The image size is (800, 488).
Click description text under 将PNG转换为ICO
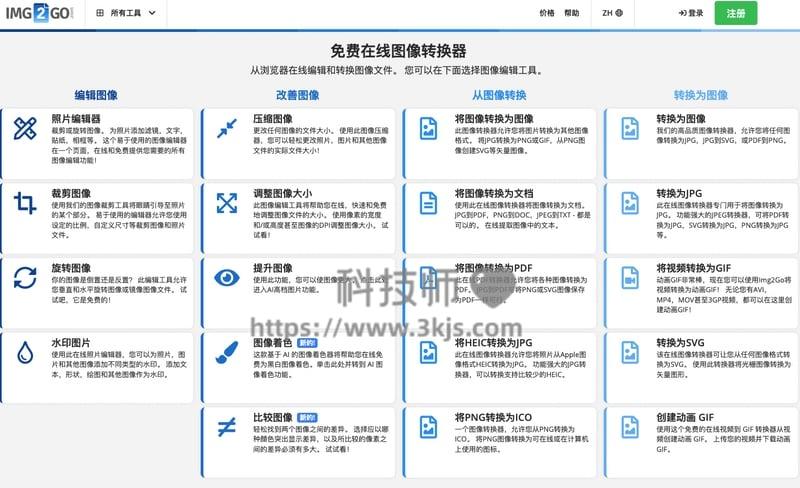(x=521, y=439)
